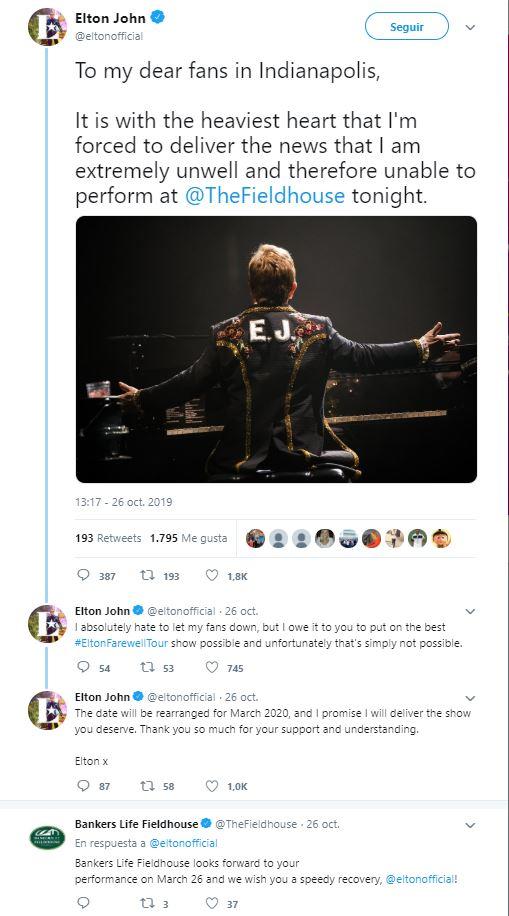Screen dimensions: 509x916
Task: Expand options chevron on the #EltonFarewellTour tweet
Action: click(x=470, y=612)
